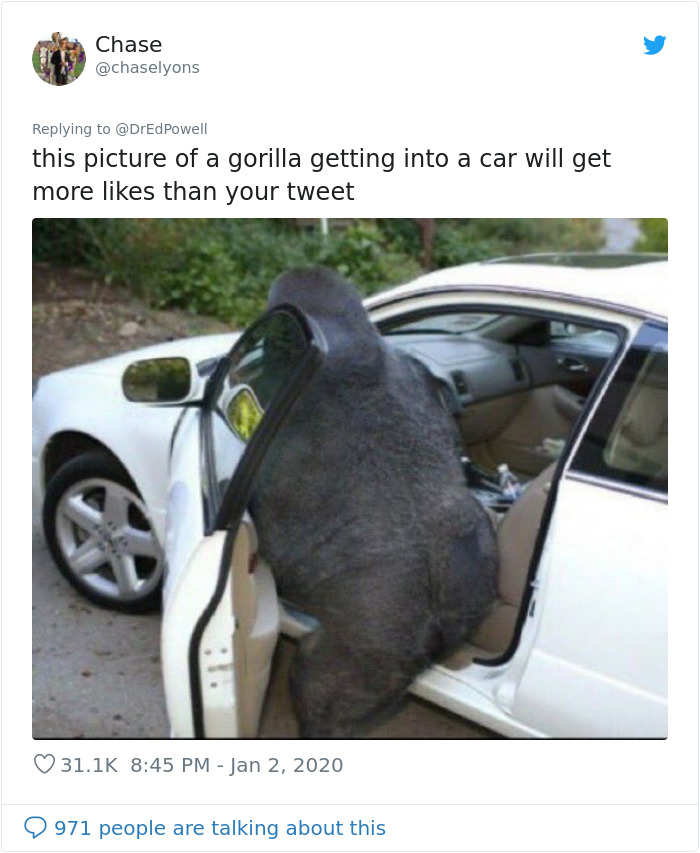Visit the @chaselyons handle
Screen dimensions: 700x853
(147, 67)
